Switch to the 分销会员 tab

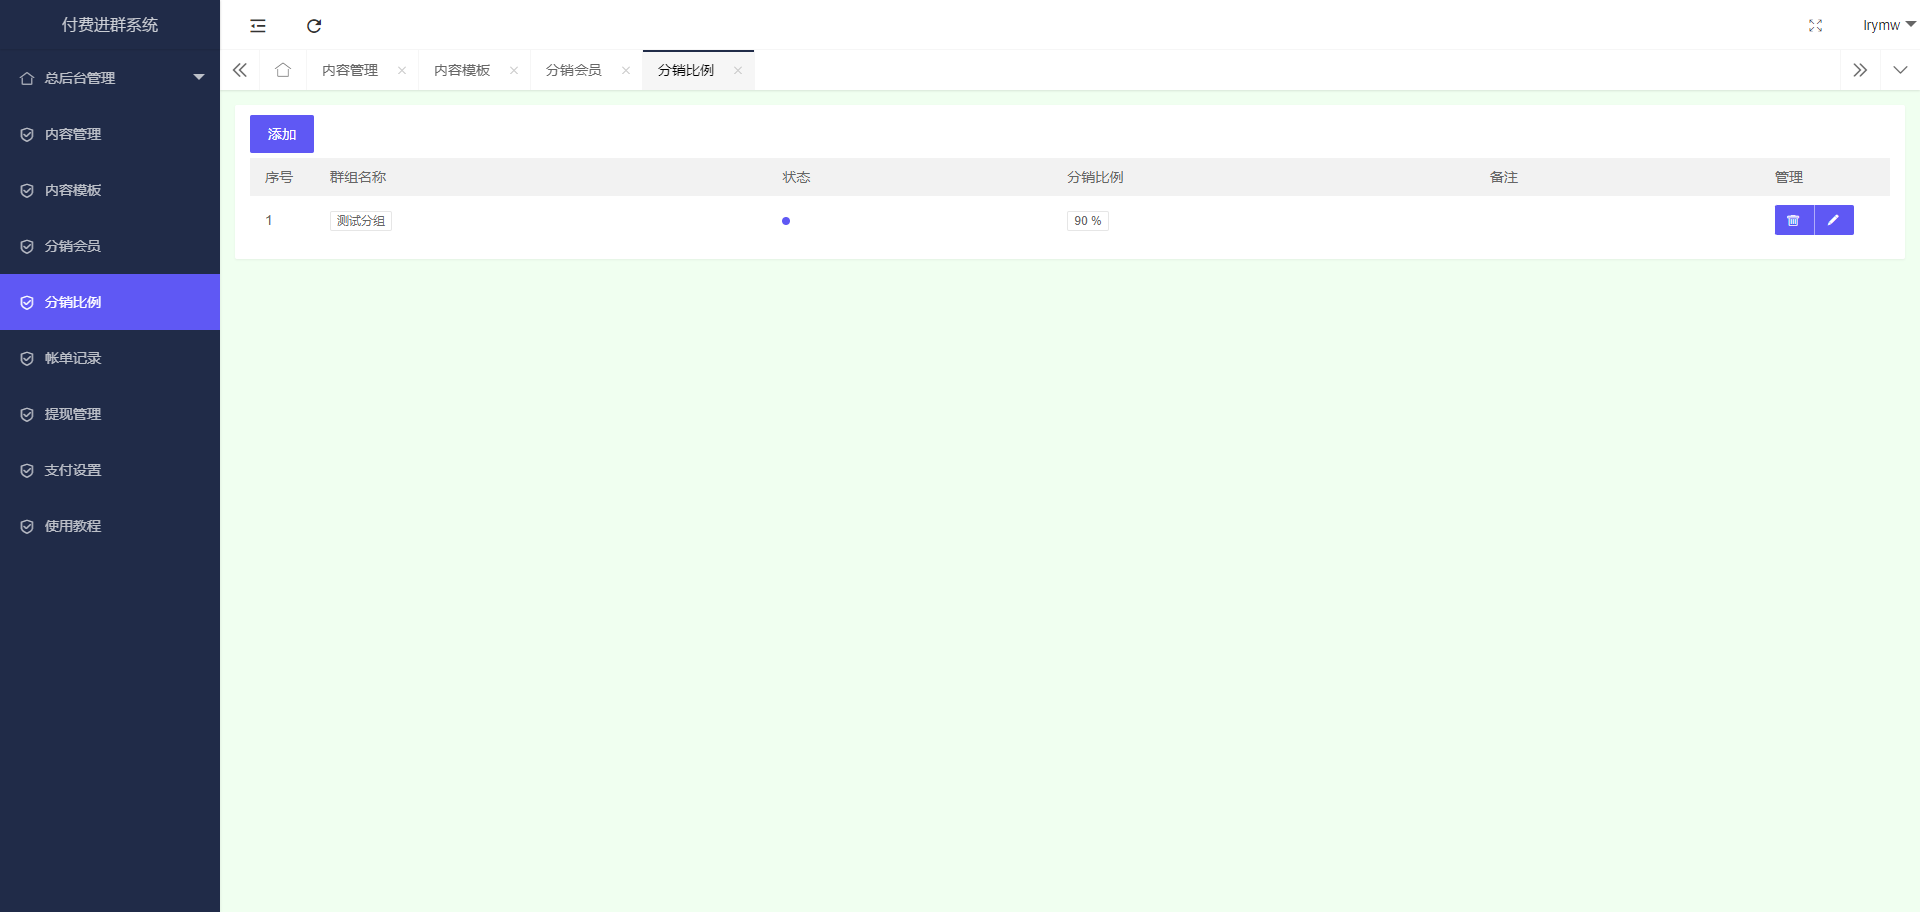(x=574, y=70)
